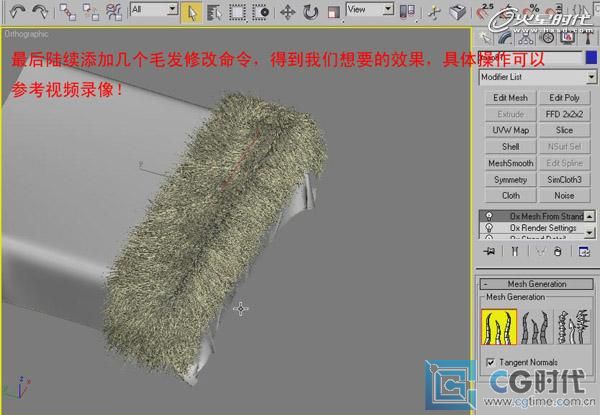This screenshot has height=415, width=600.
Task: Activate the Select and Scale tool
Action: [x=334, y=12]
